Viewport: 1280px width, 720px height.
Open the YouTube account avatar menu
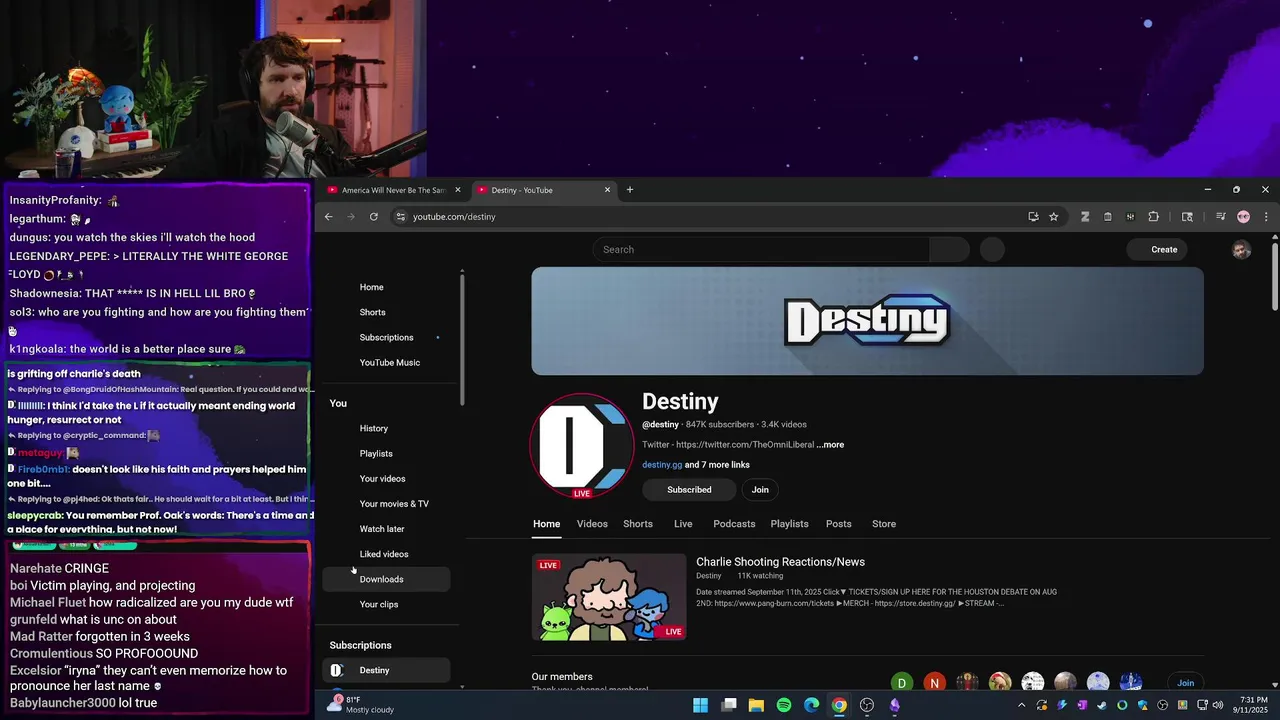[1241, 250]
